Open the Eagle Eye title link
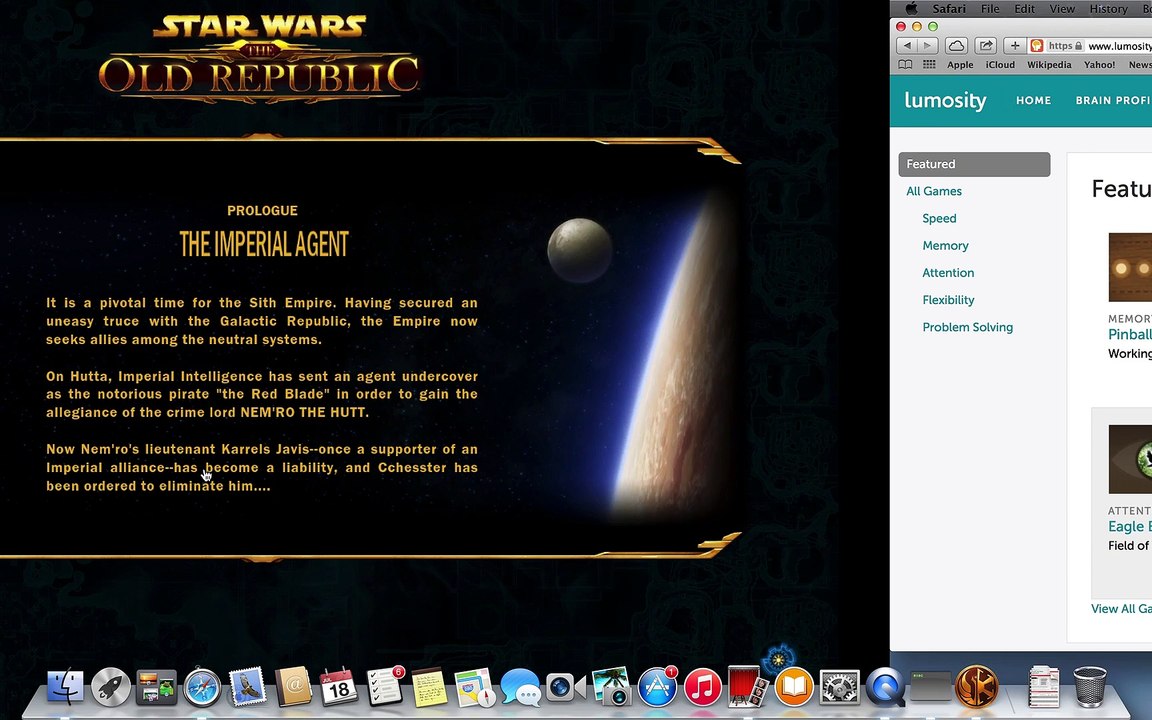 [x=1130, y=526]
